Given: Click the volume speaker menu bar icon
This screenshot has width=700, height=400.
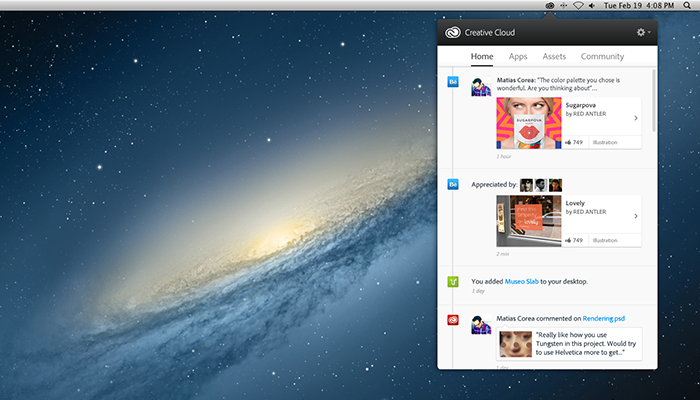Looking at the screenshot, I should point(592,6).
